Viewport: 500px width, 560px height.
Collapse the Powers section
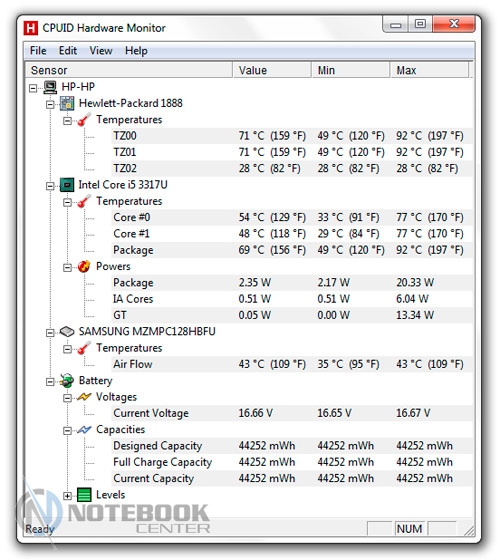[67, 267]
